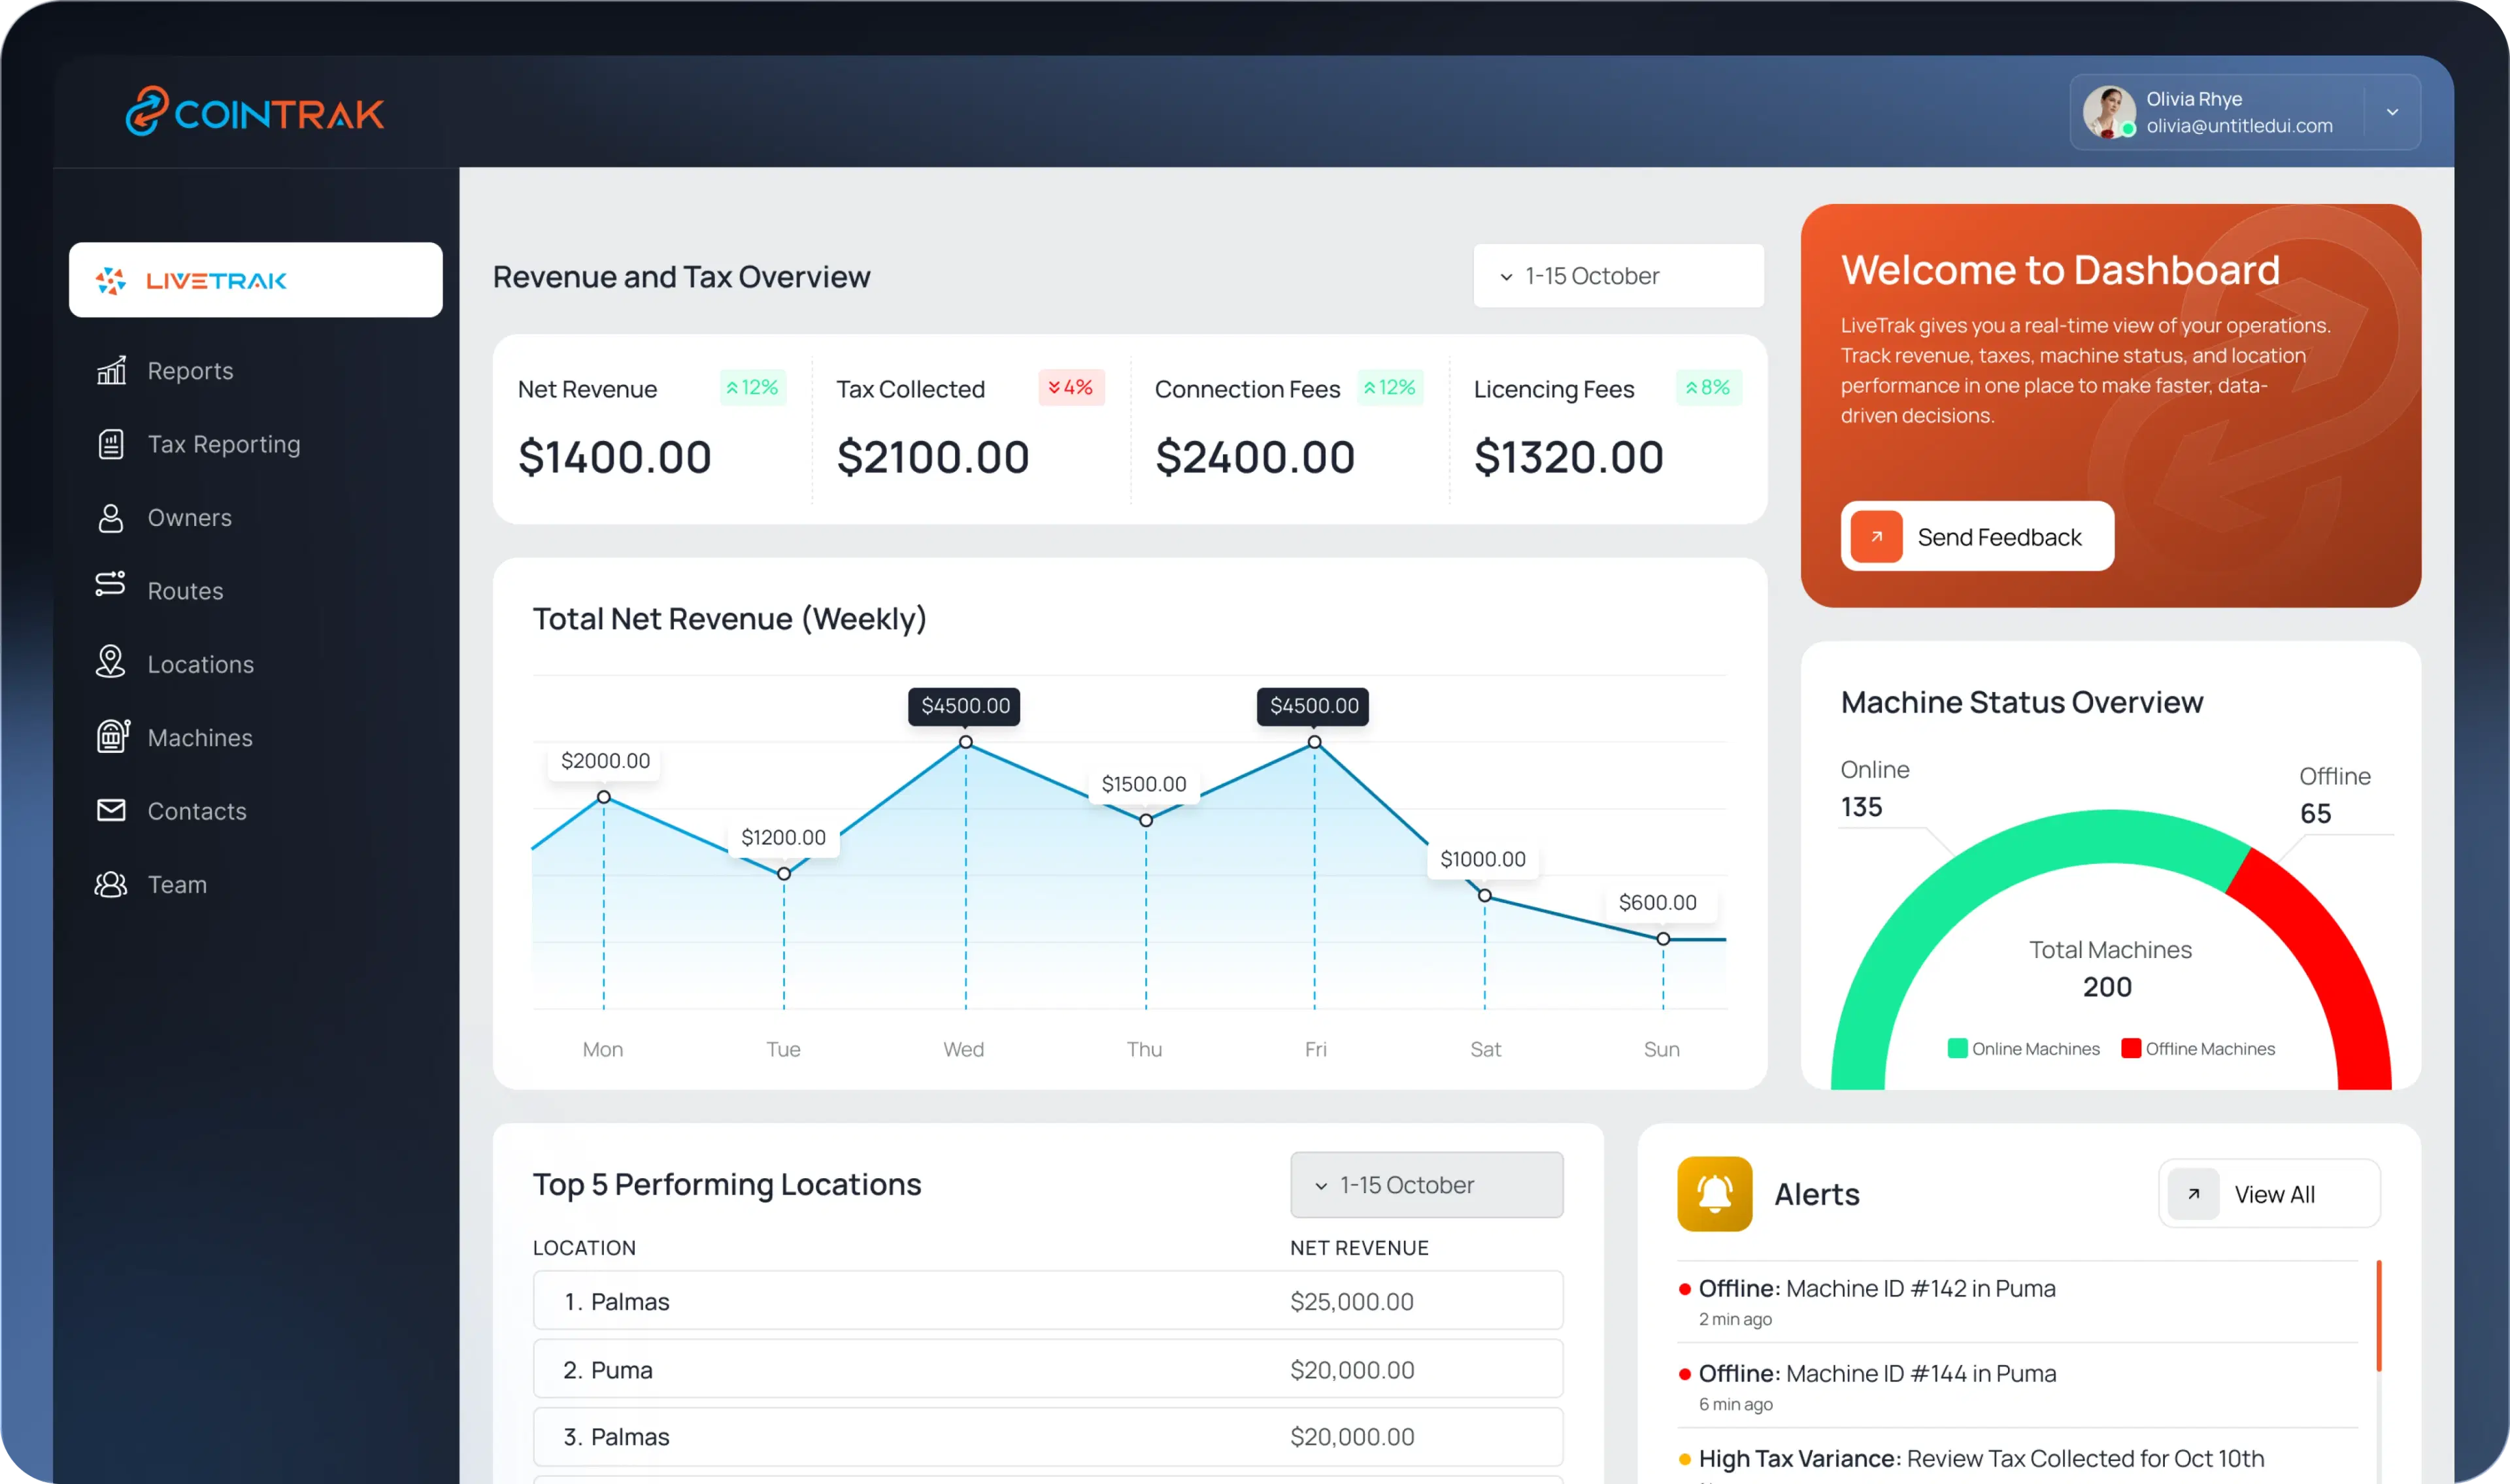2510x1484 pixels.
Task: Click the orange Alerts panel scrollbar
Action: (x=2378, y=1315)
